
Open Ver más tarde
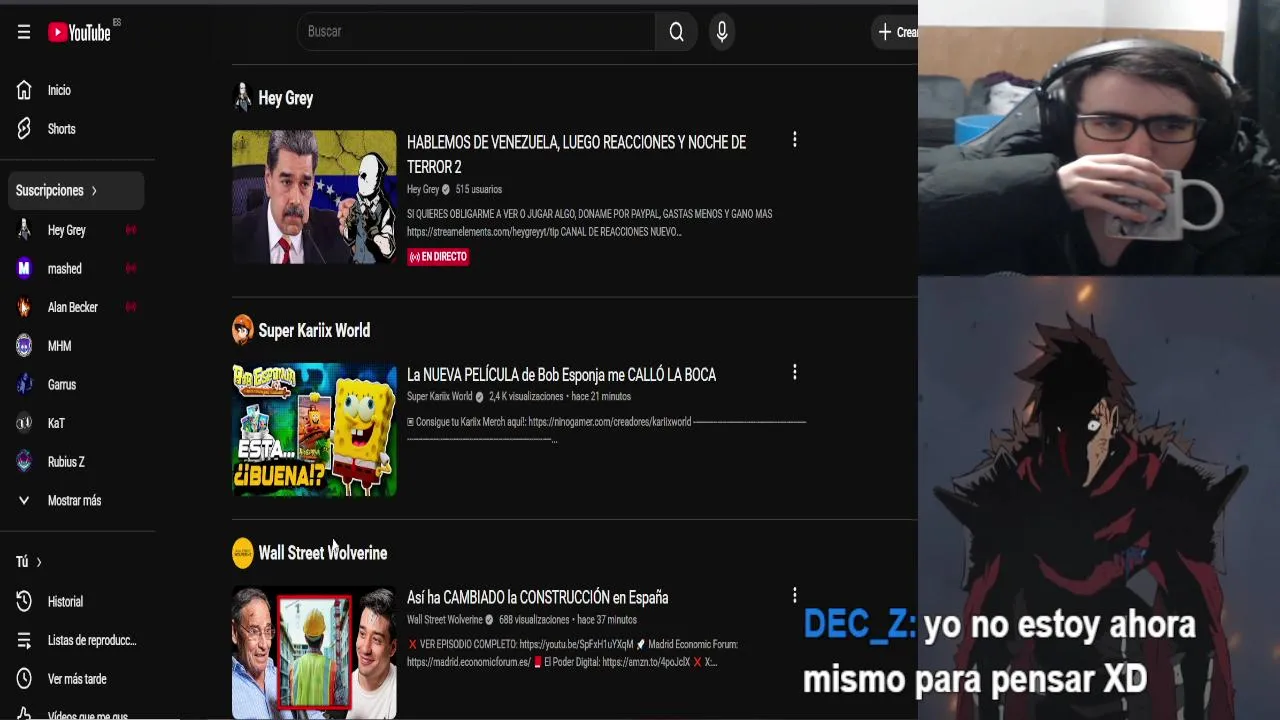(x=77, y=679)
